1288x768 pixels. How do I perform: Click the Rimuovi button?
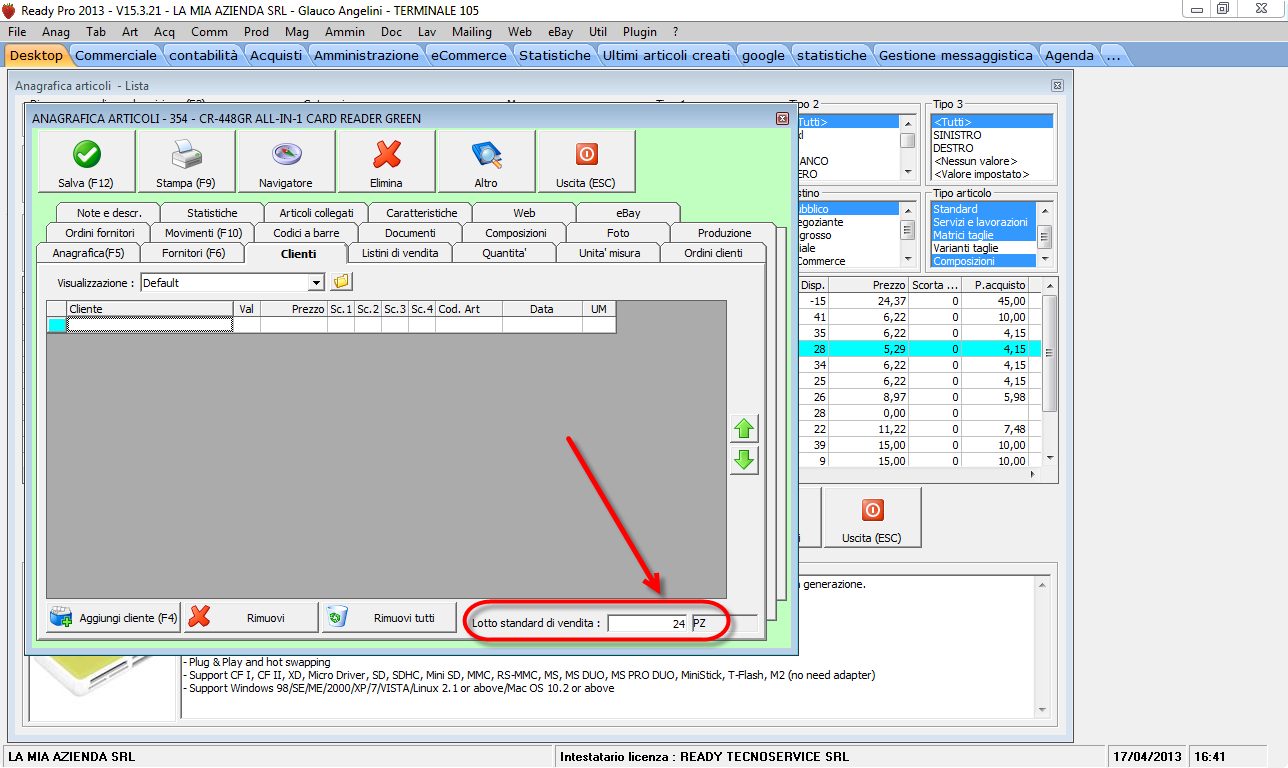(x=251, y=618)
